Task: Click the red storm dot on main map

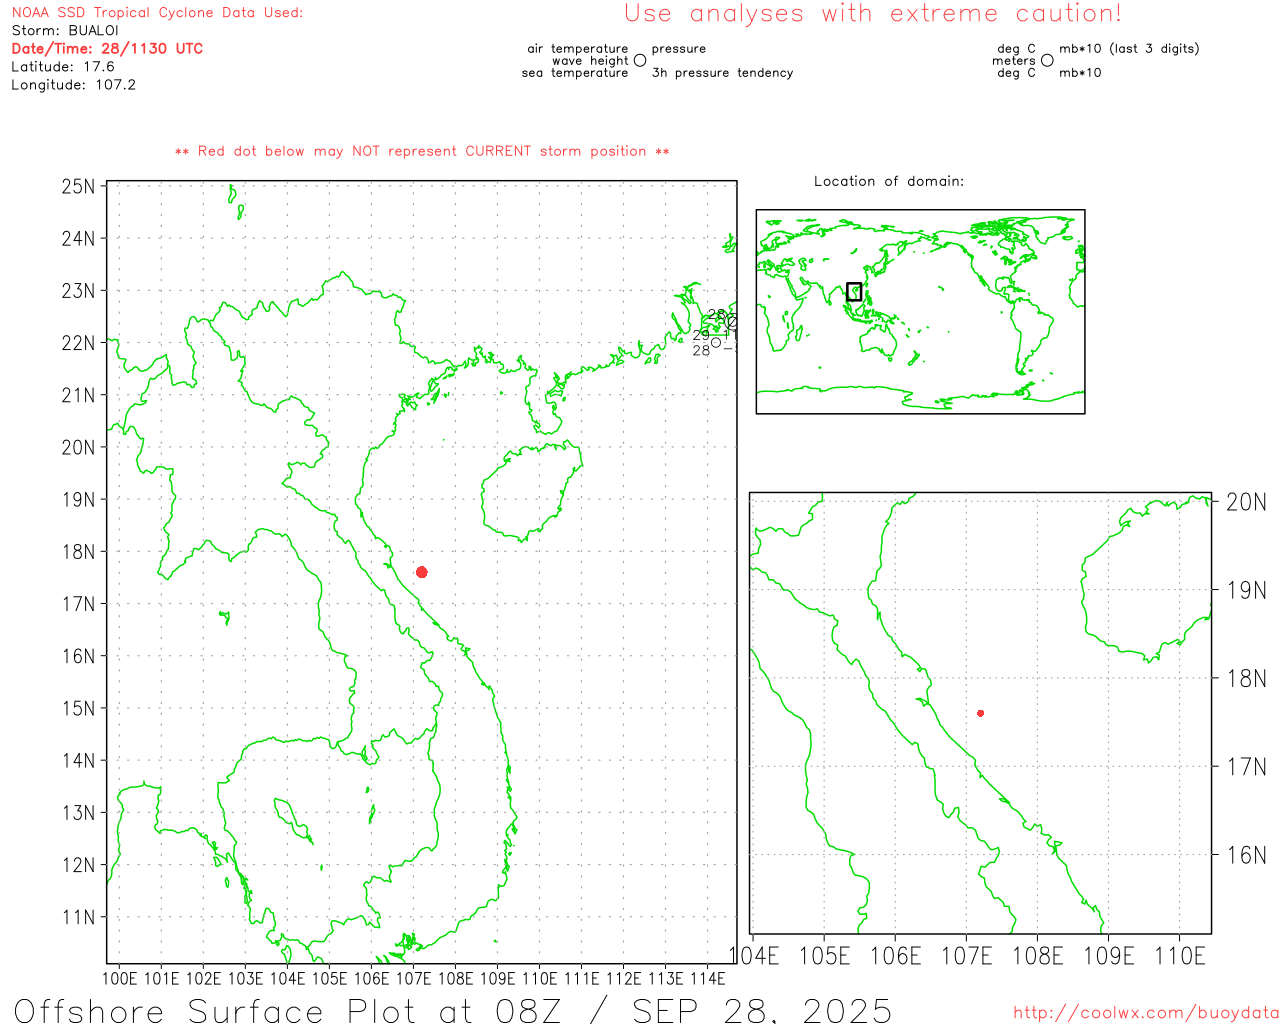Action: tap(422, 572)
